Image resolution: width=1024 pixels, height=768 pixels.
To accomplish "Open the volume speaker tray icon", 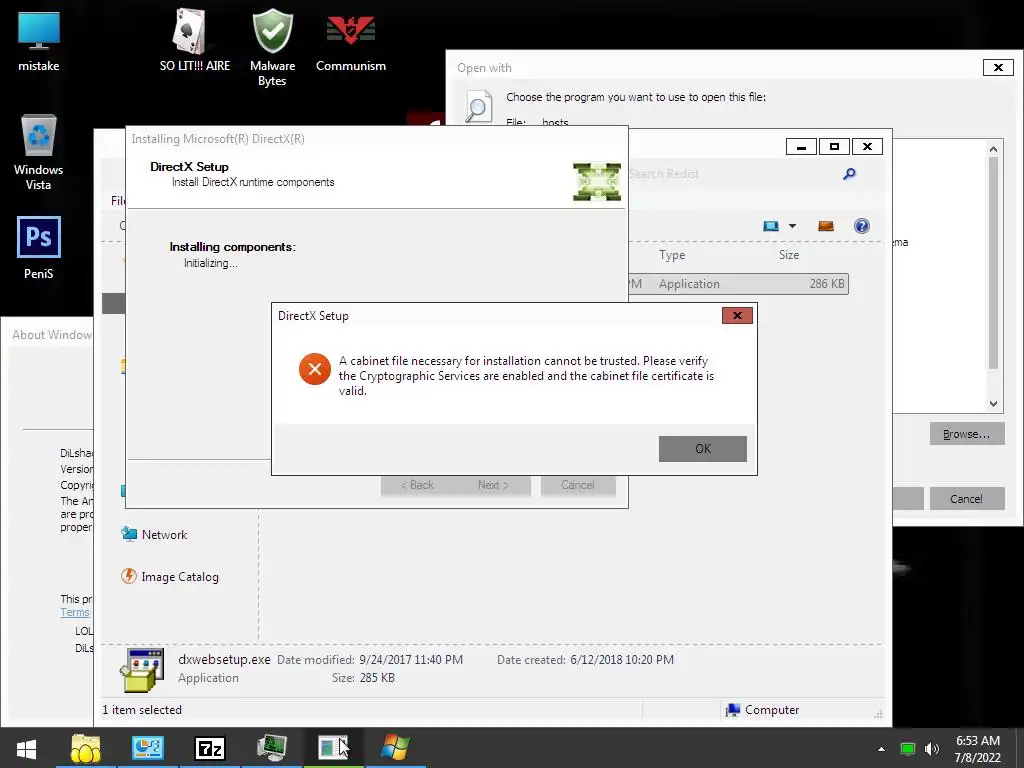I will pos(932,749).
